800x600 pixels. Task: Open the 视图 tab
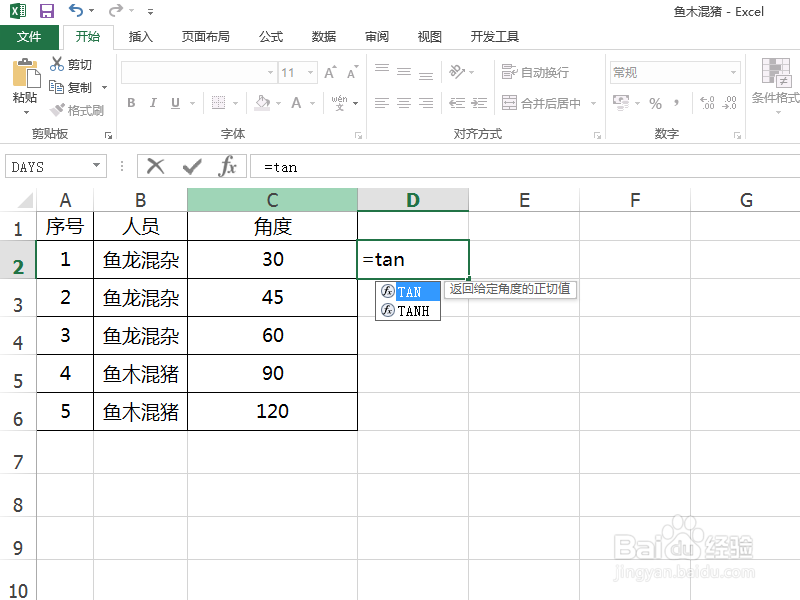[x=430, y=37]
